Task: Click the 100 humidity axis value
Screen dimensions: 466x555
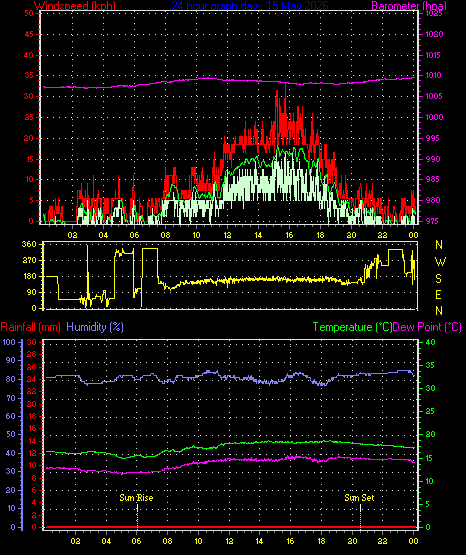Action: point(9,342)
